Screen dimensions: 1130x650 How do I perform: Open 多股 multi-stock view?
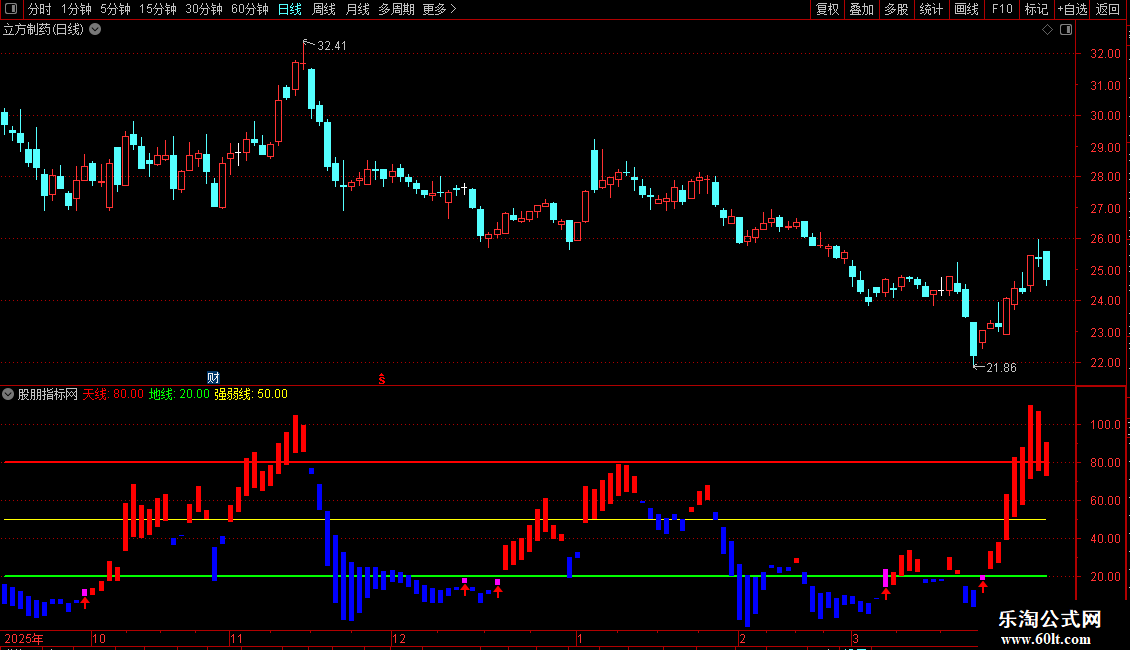click(x=896, y=9)
